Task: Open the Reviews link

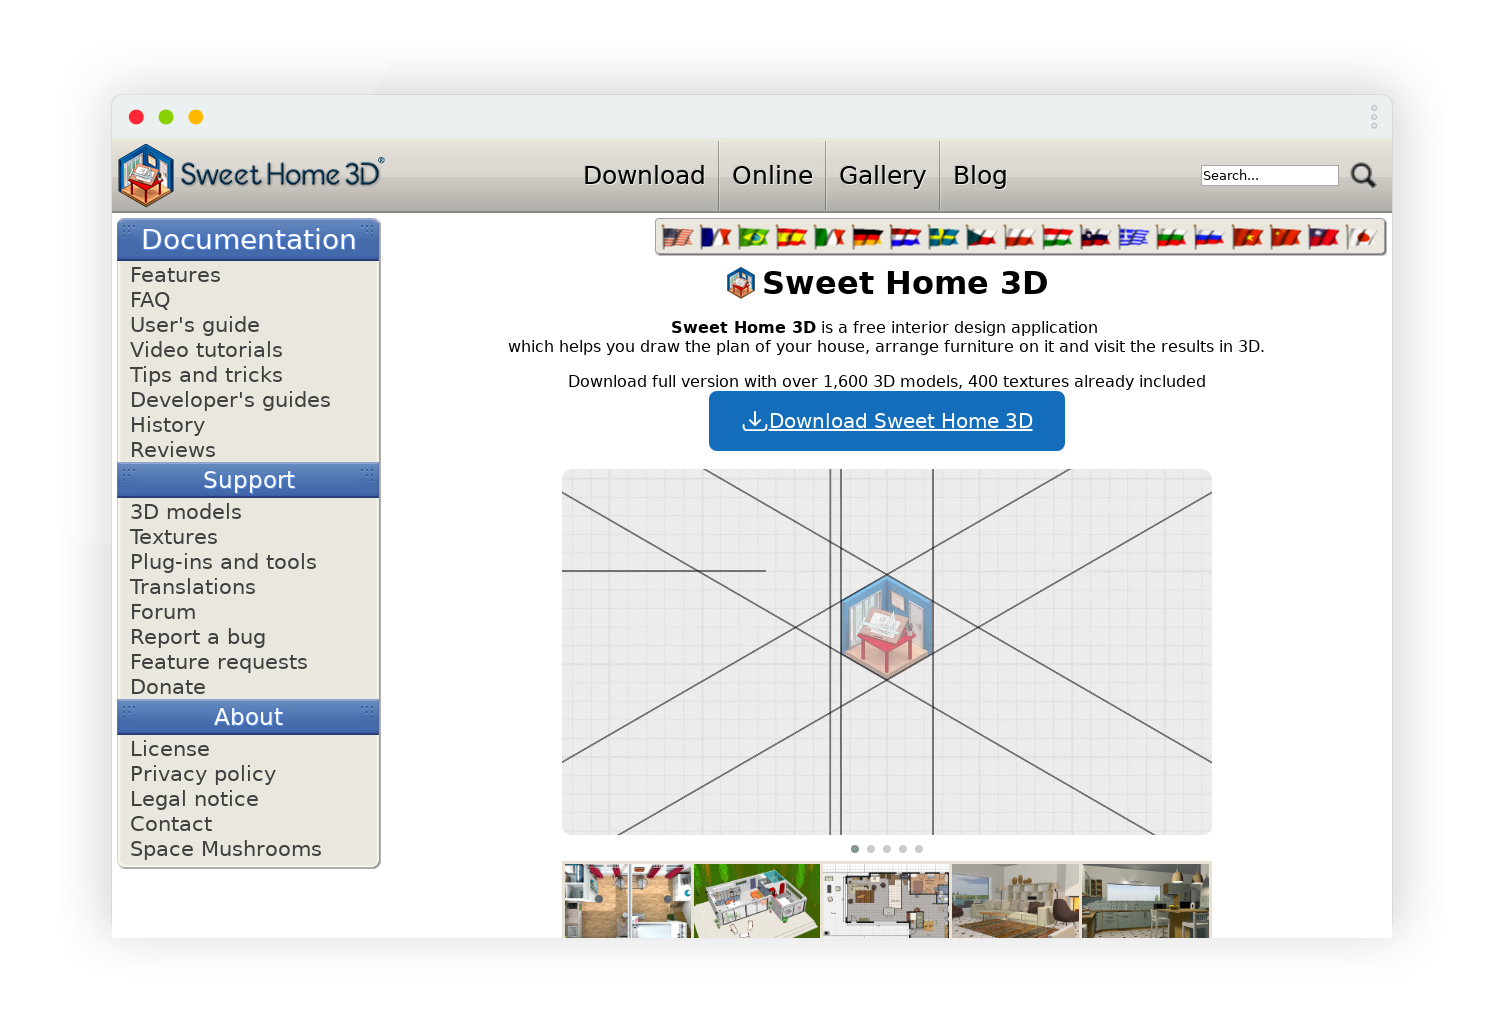Action: [173, 450]
